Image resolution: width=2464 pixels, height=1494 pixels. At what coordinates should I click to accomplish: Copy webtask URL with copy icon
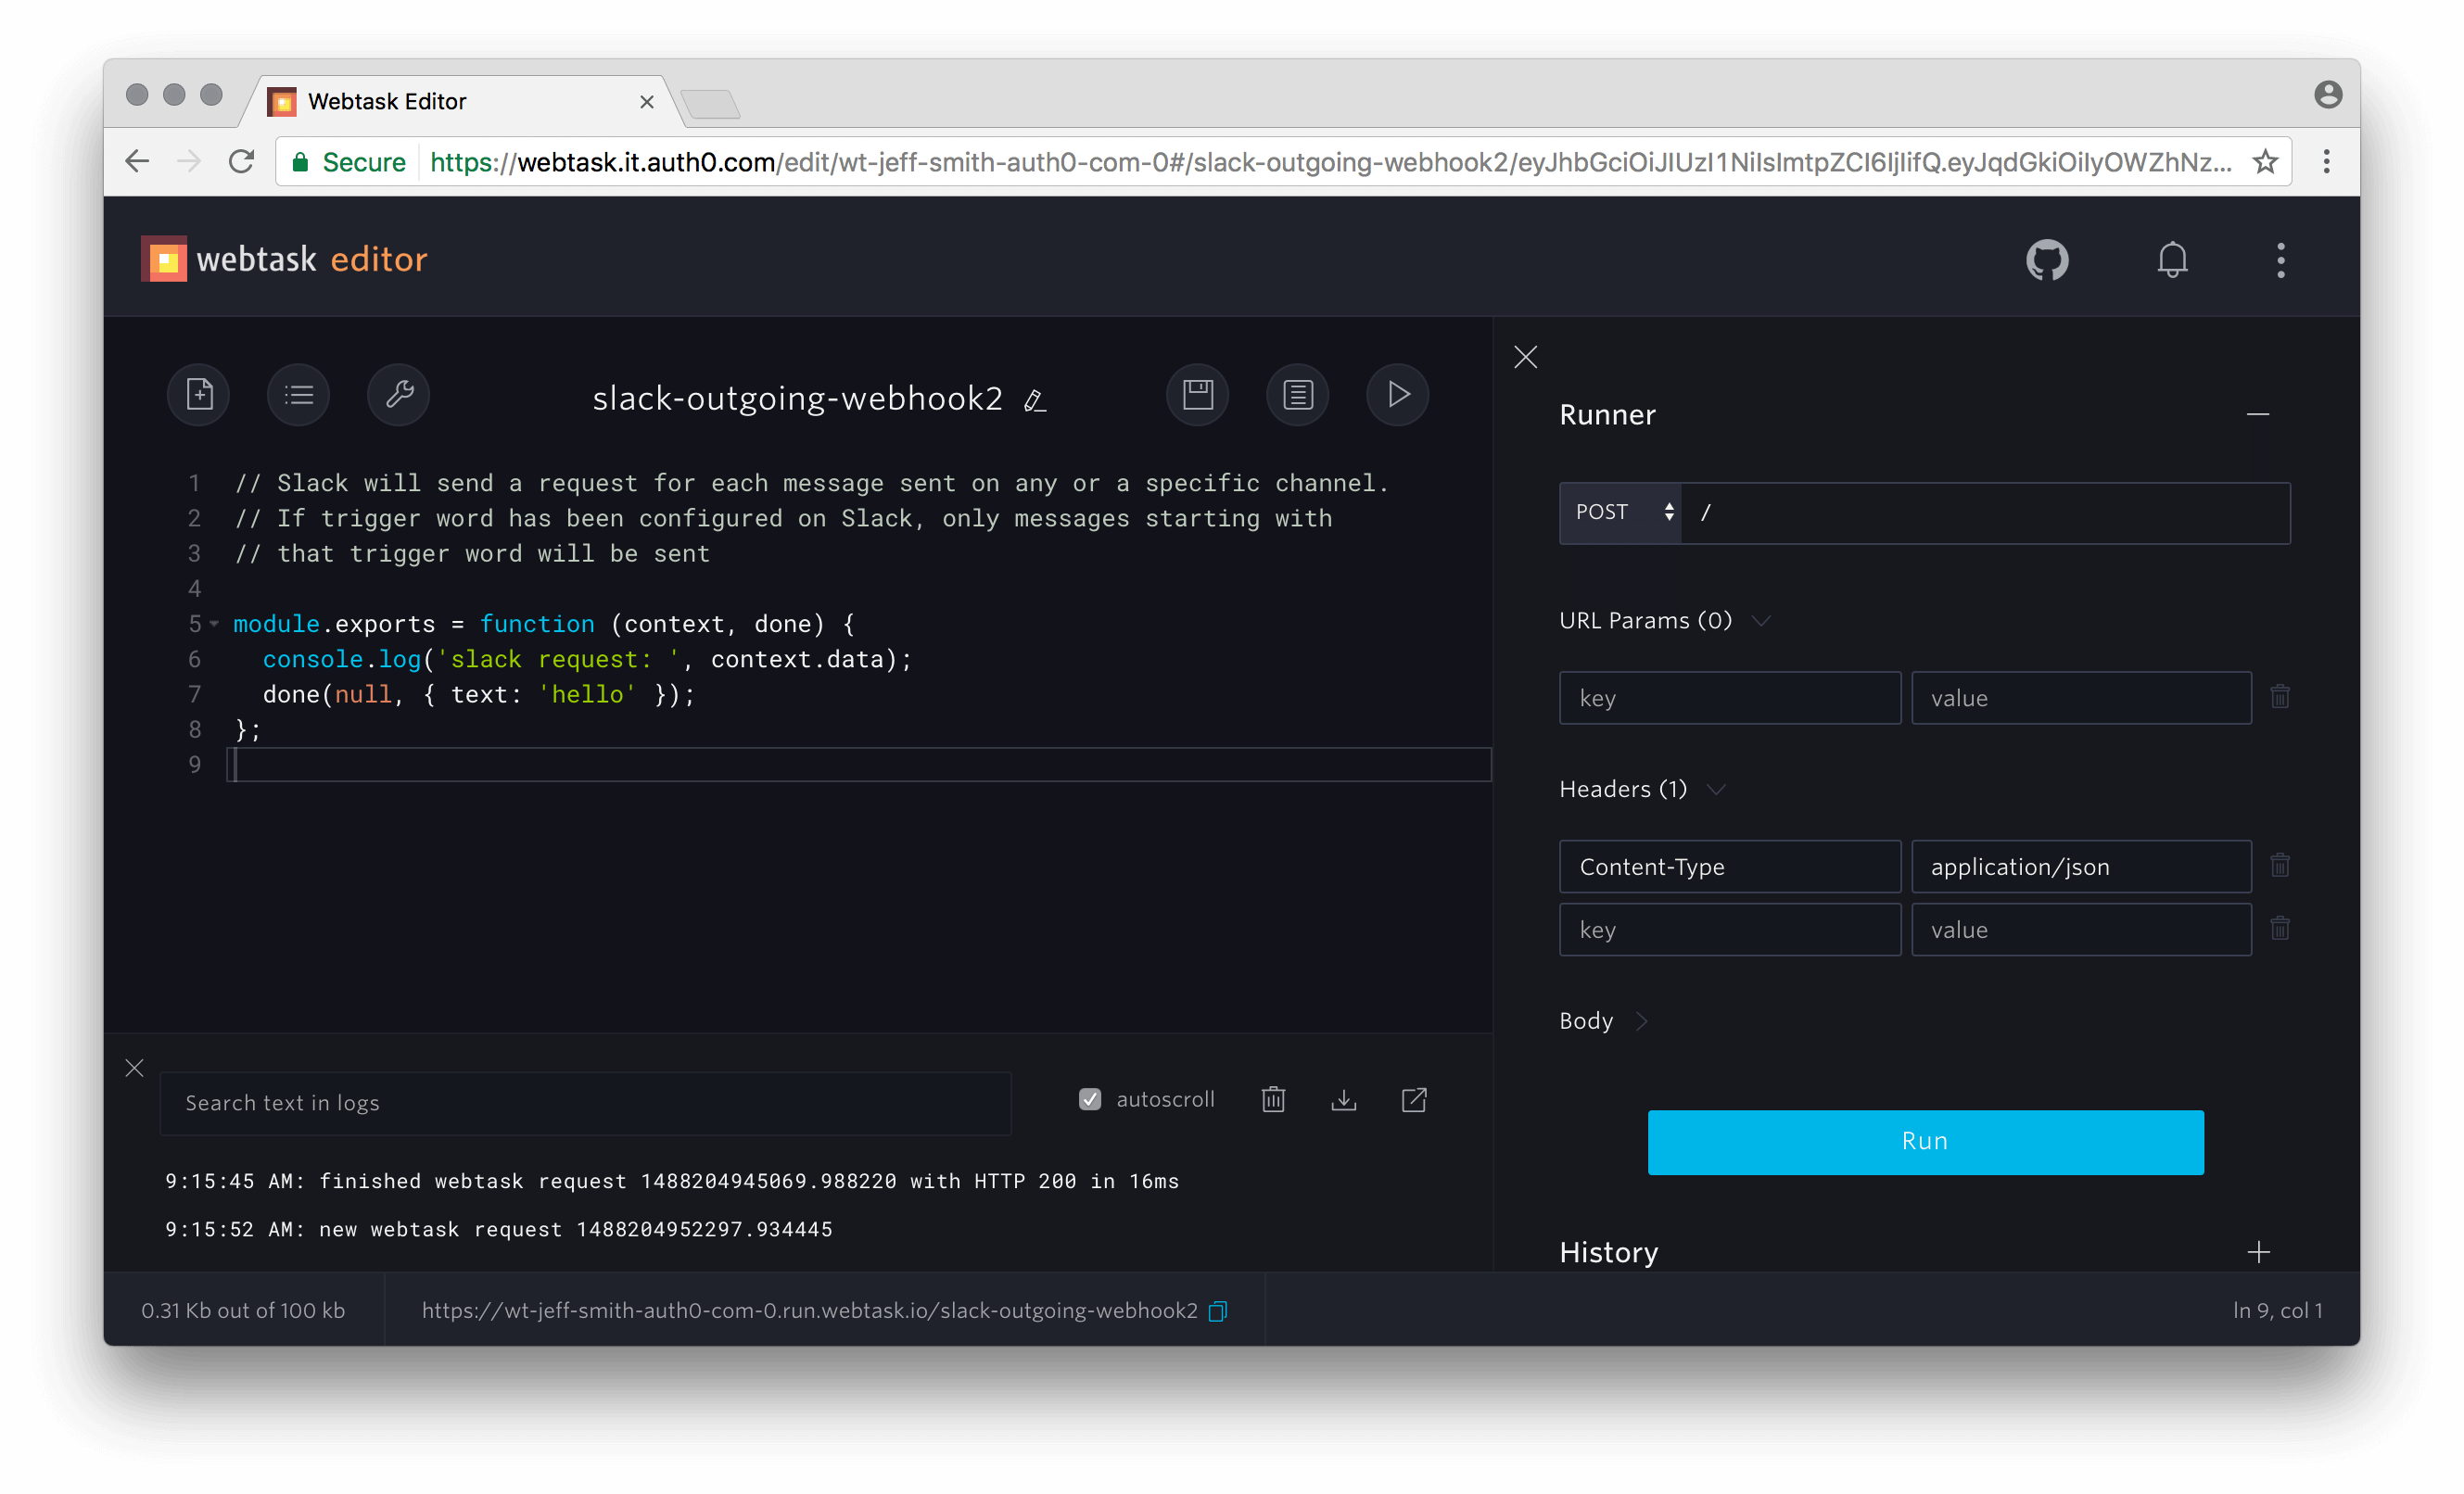[1218, 1311]
